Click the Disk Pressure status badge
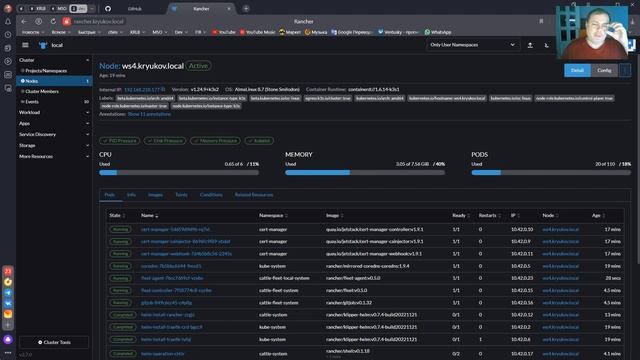Screen dimensions: 640x360 [x=165, y=141]
